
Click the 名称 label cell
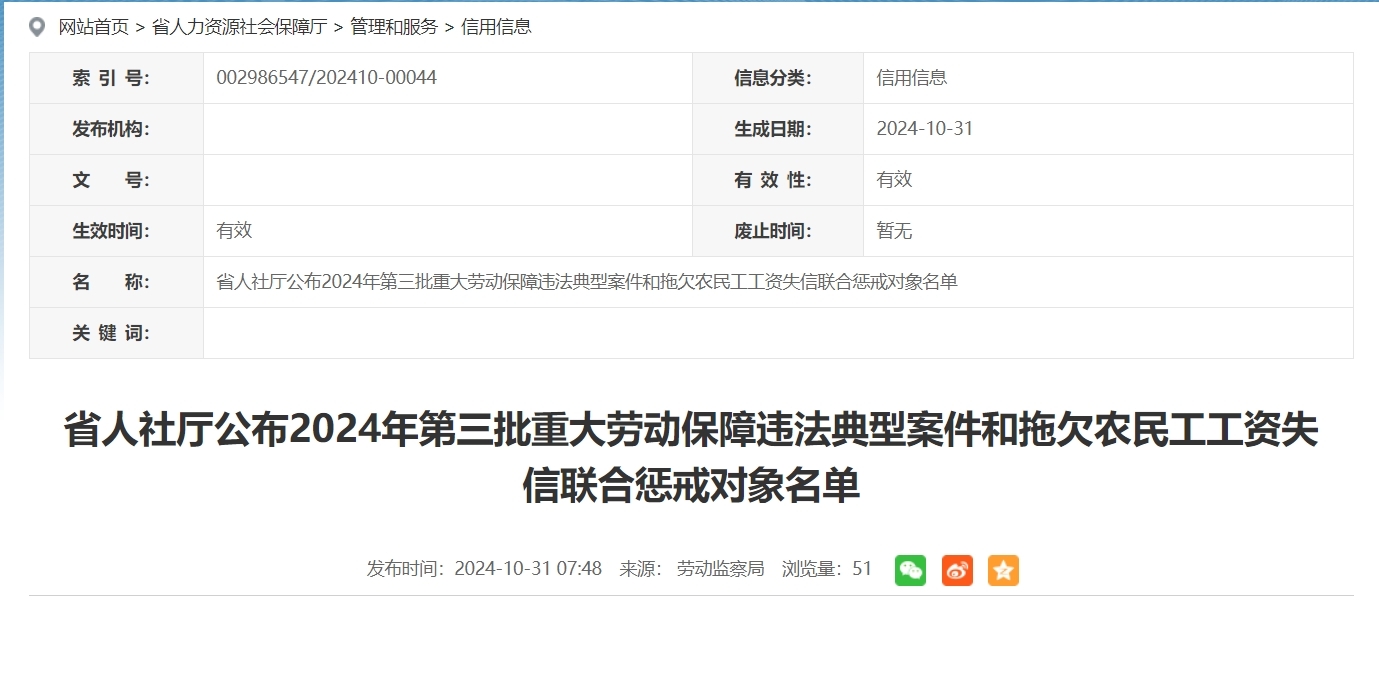coord(116,282)
